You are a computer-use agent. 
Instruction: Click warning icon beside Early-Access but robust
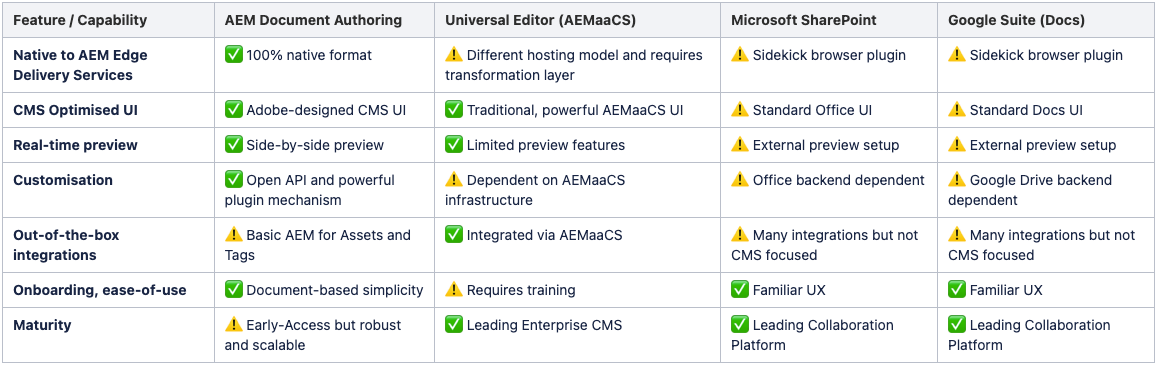(x=233, y=325)
